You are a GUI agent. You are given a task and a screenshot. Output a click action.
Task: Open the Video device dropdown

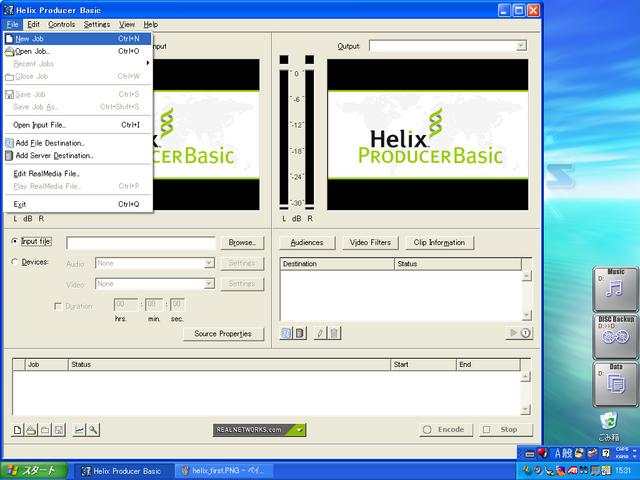tap(209, 284)
